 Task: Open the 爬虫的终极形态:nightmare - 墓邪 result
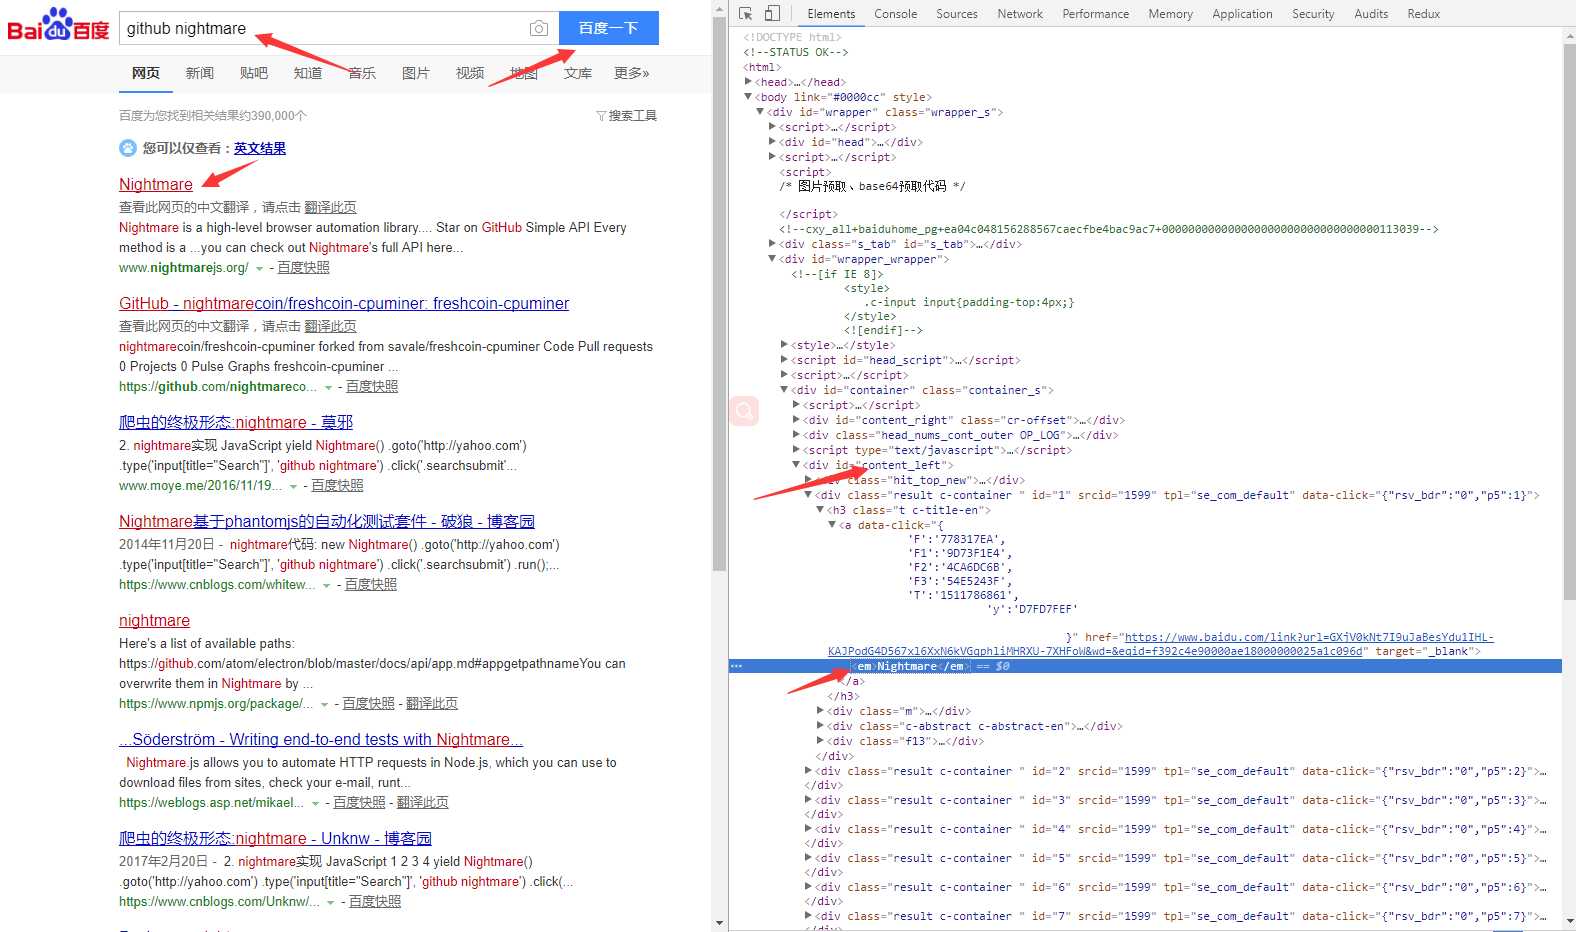point(236,422)
